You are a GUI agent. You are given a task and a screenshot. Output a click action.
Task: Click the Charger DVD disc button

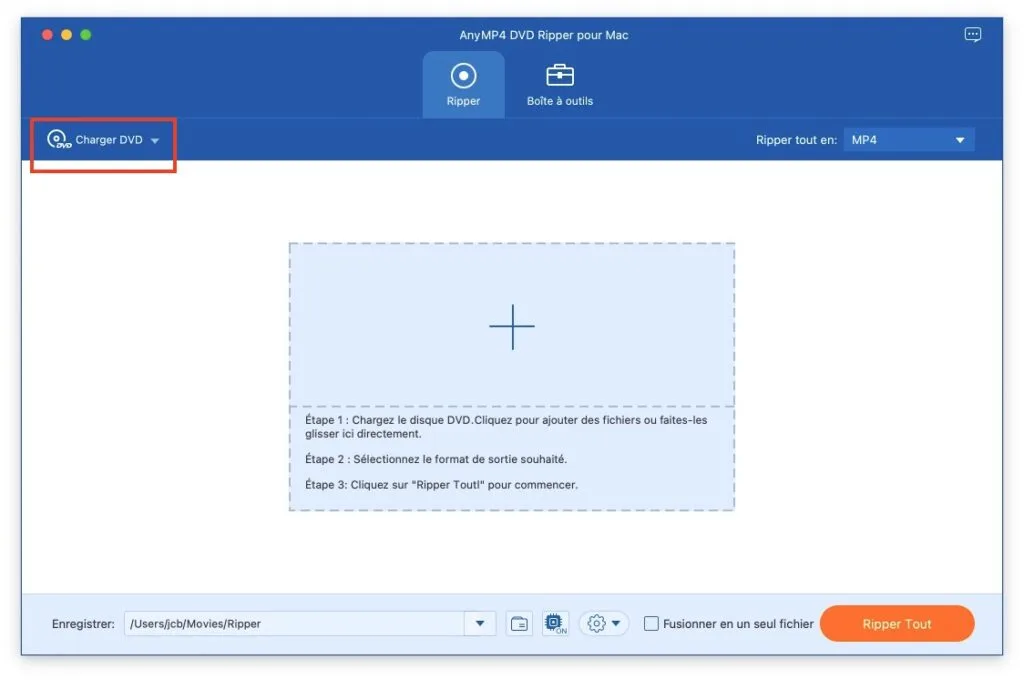[x=95, y=140]
